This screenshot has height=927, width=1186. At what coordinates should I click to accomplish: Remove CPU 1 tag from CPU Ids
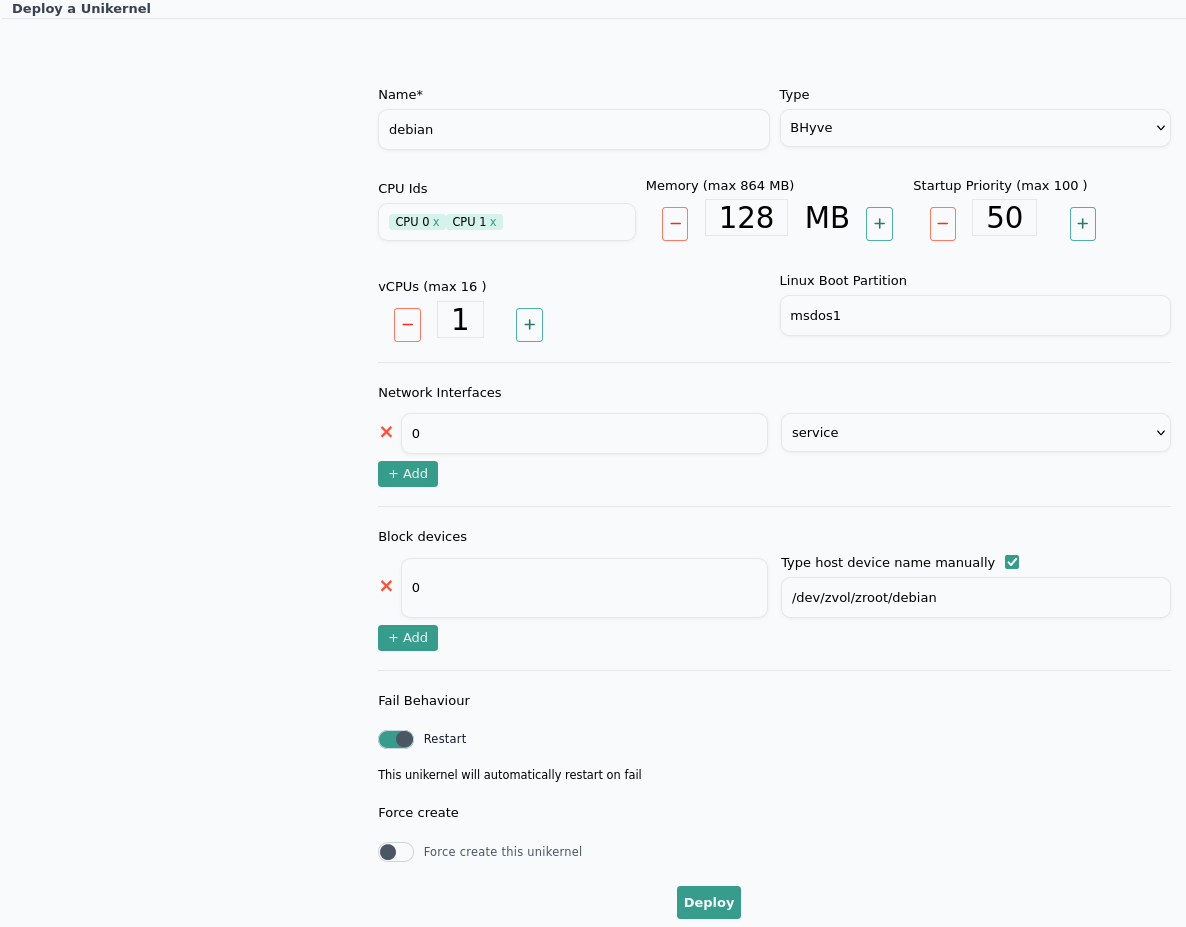(x=493, y=222)
